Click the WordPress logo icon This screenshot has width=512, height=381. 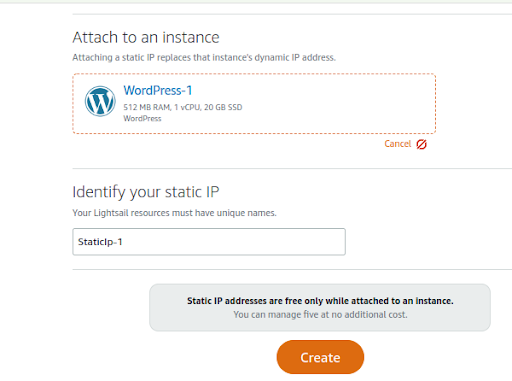tap(100, 101)
